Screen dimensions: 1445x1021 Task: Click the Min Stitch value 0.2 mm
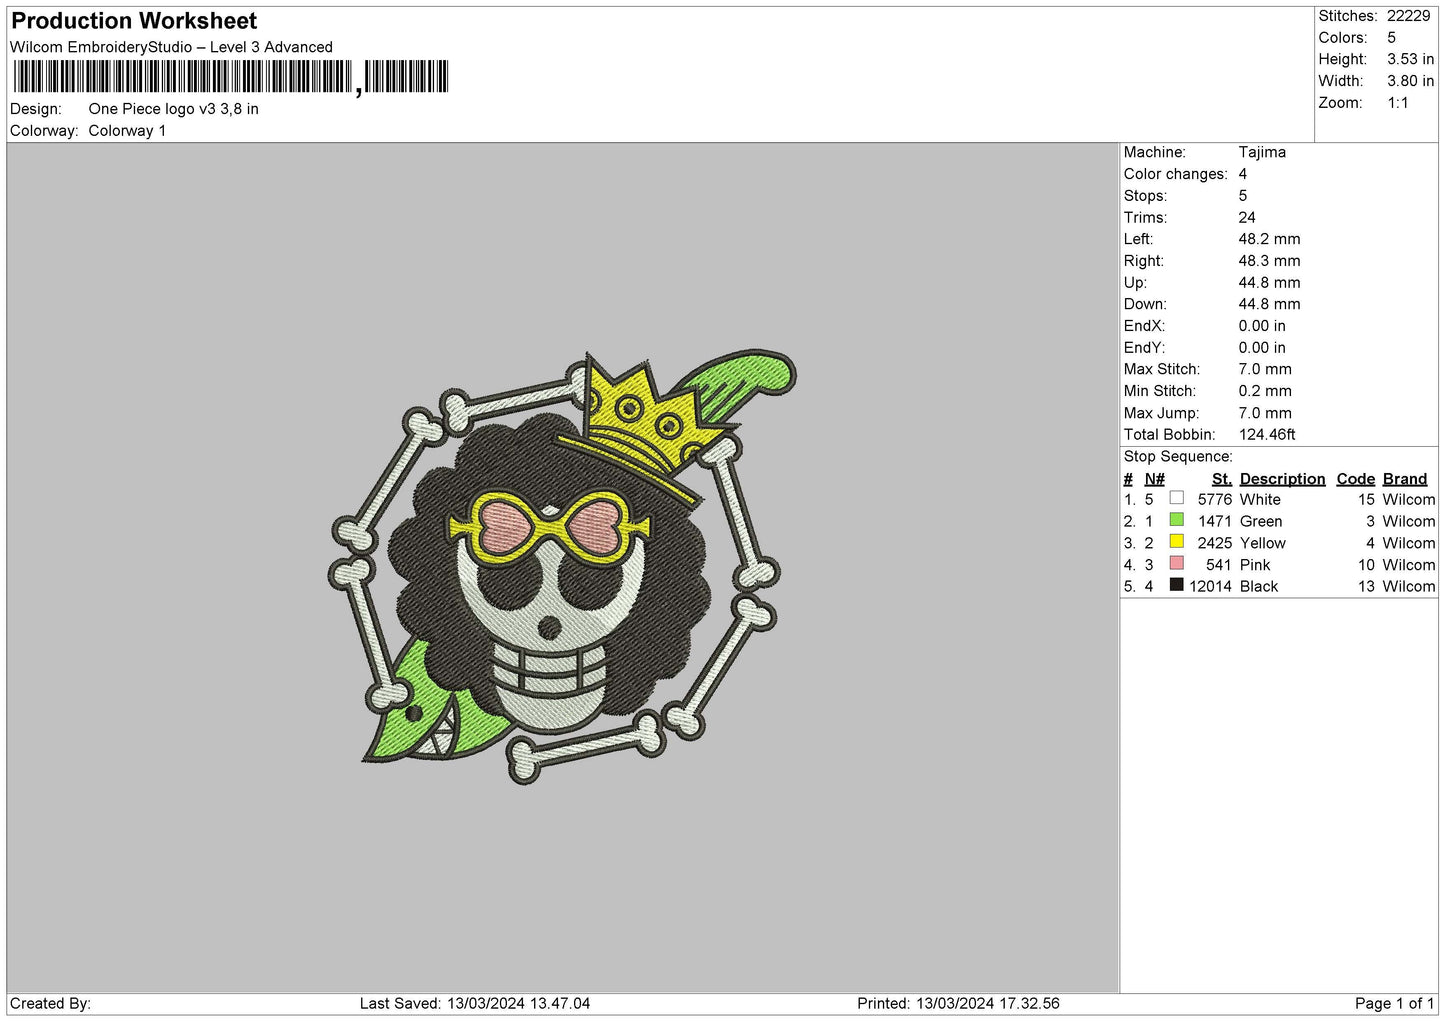pyautogui.click(x=1265, y=391)
